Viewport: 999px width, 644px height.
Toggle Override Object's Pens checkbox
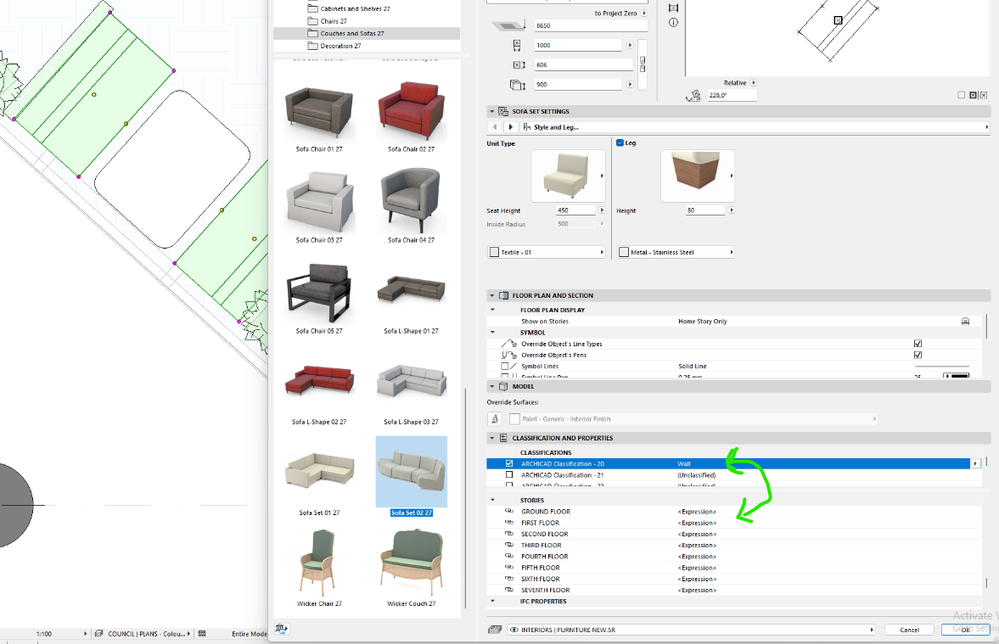[918, 355]
